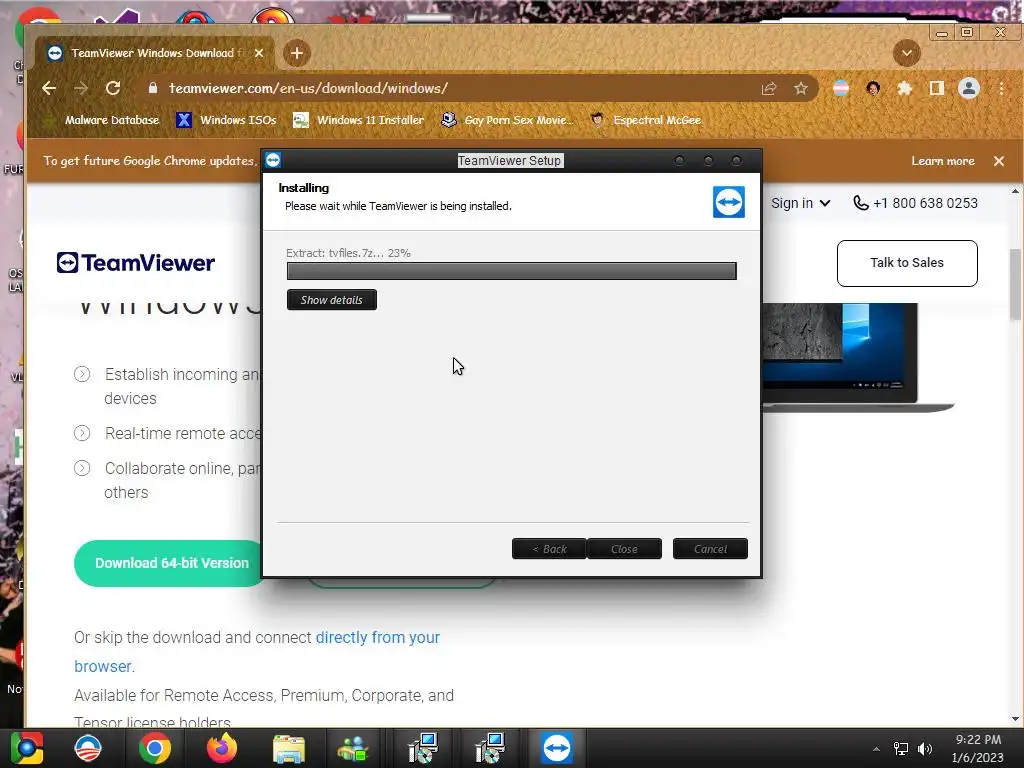Open the messenger people icon on the taskbar
1024x768 pixels.
click(x=353, y=748)
